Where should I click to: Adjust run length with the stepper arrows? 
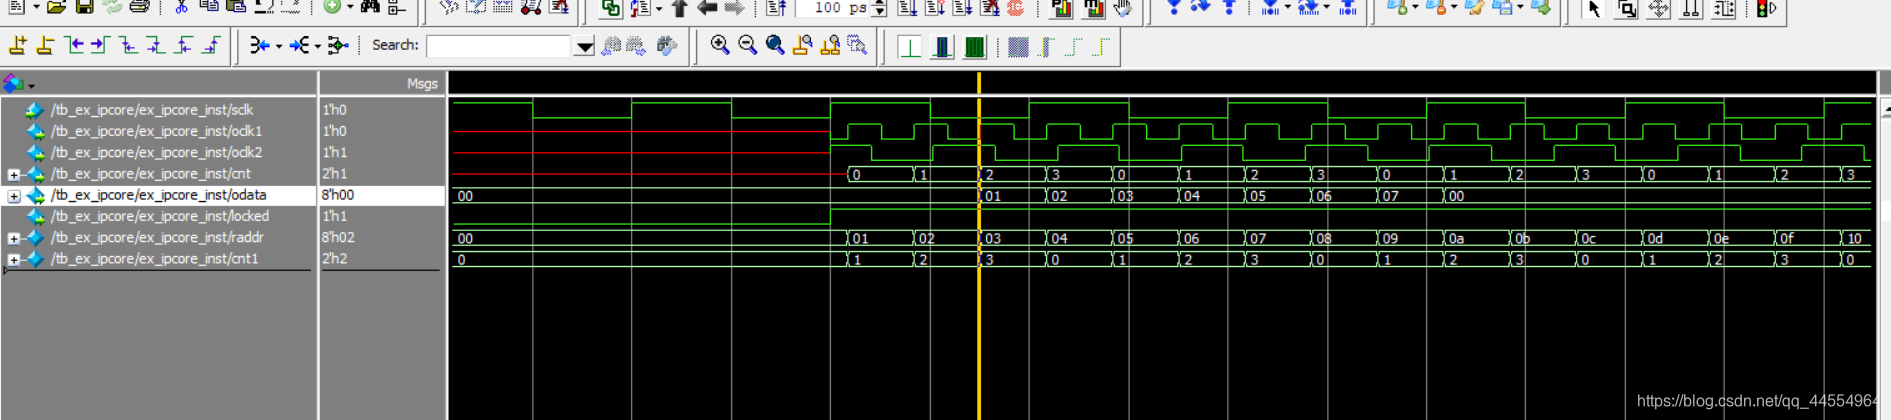(879, 8)
